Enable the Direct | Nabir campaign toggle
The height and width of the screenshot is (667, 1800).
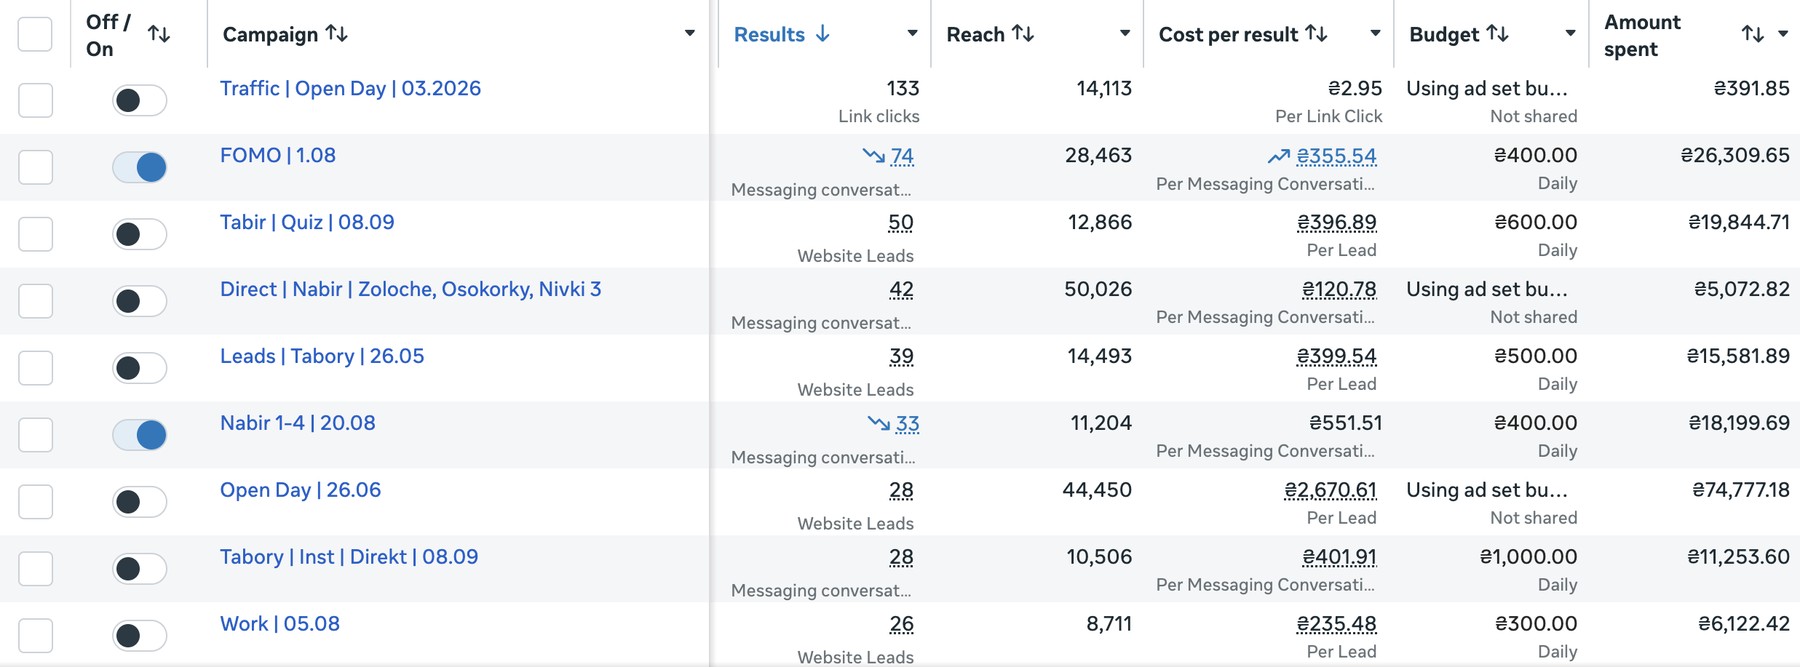(139, 301)
